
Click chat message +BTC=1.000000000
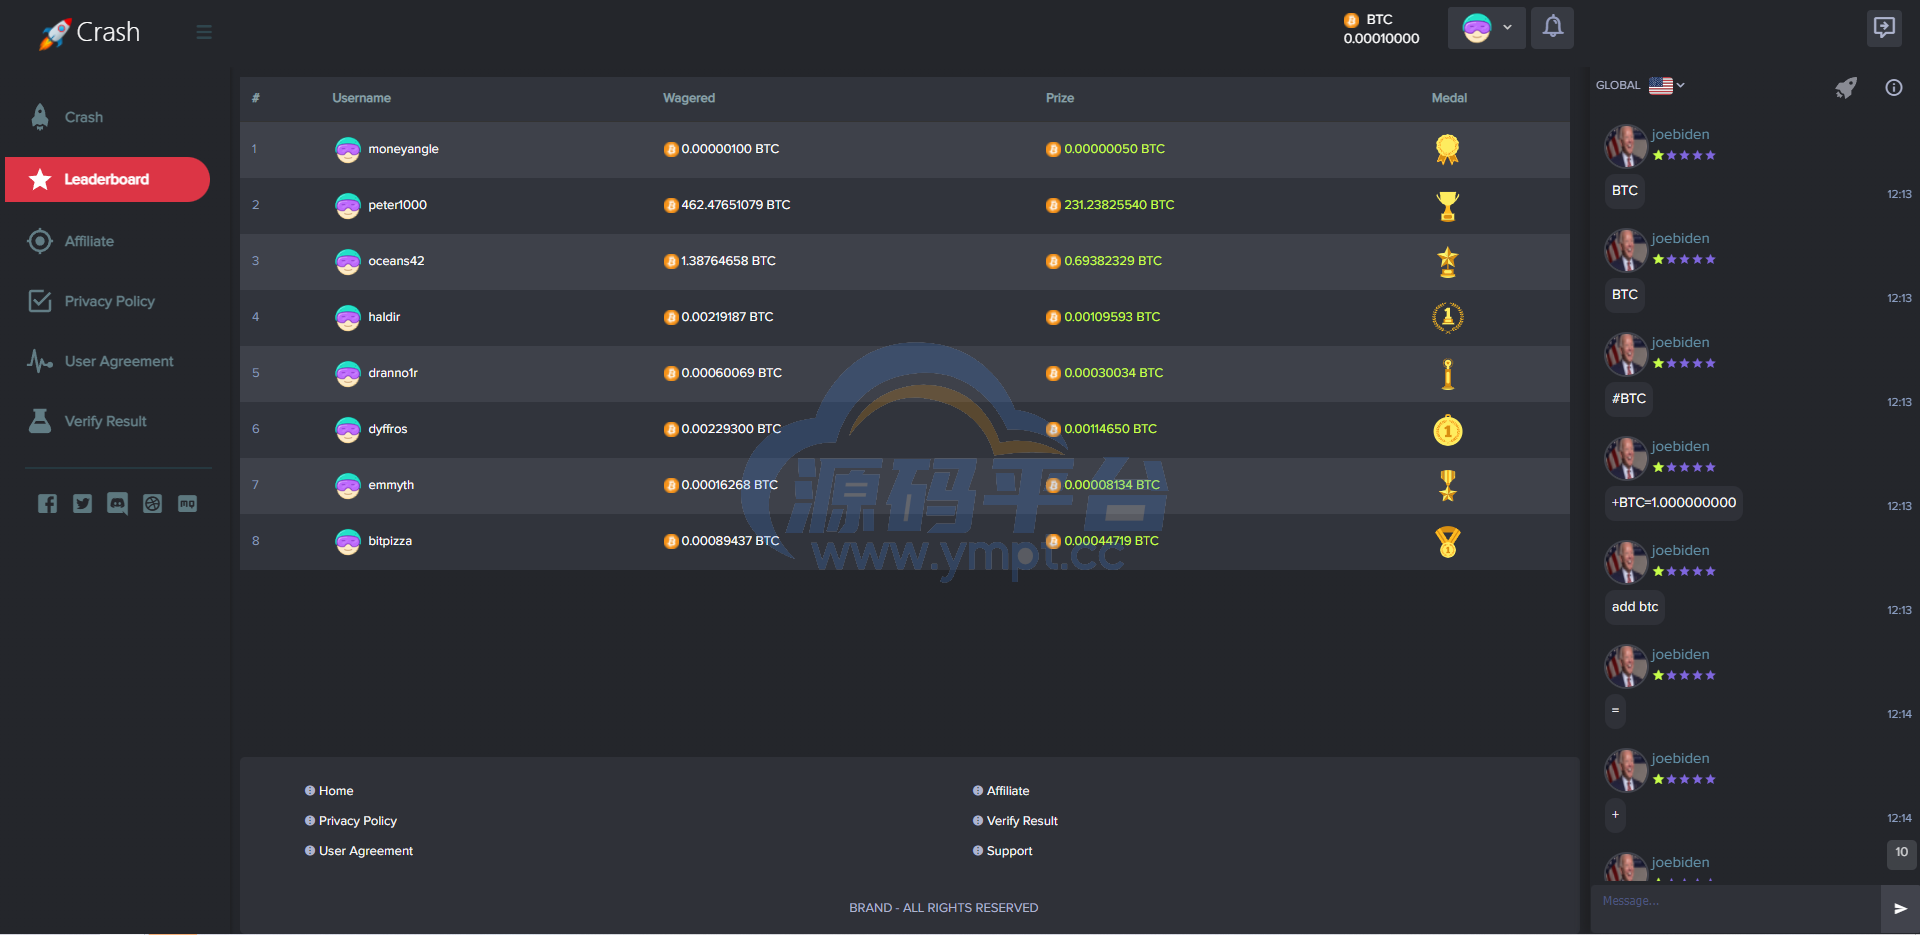pos(1673,503)
